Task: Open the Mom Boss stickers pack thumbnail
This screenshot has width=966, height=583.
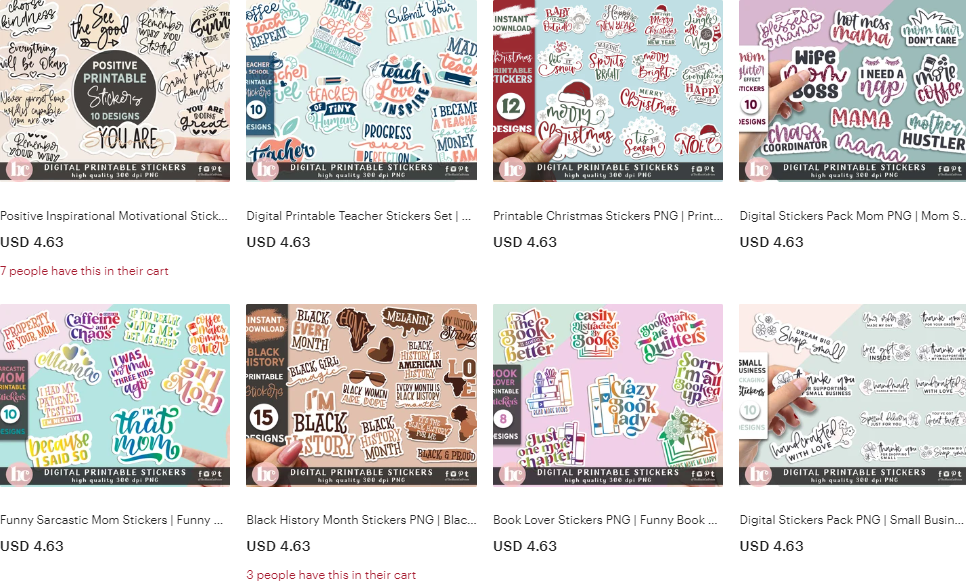Action: coord(853,91)
